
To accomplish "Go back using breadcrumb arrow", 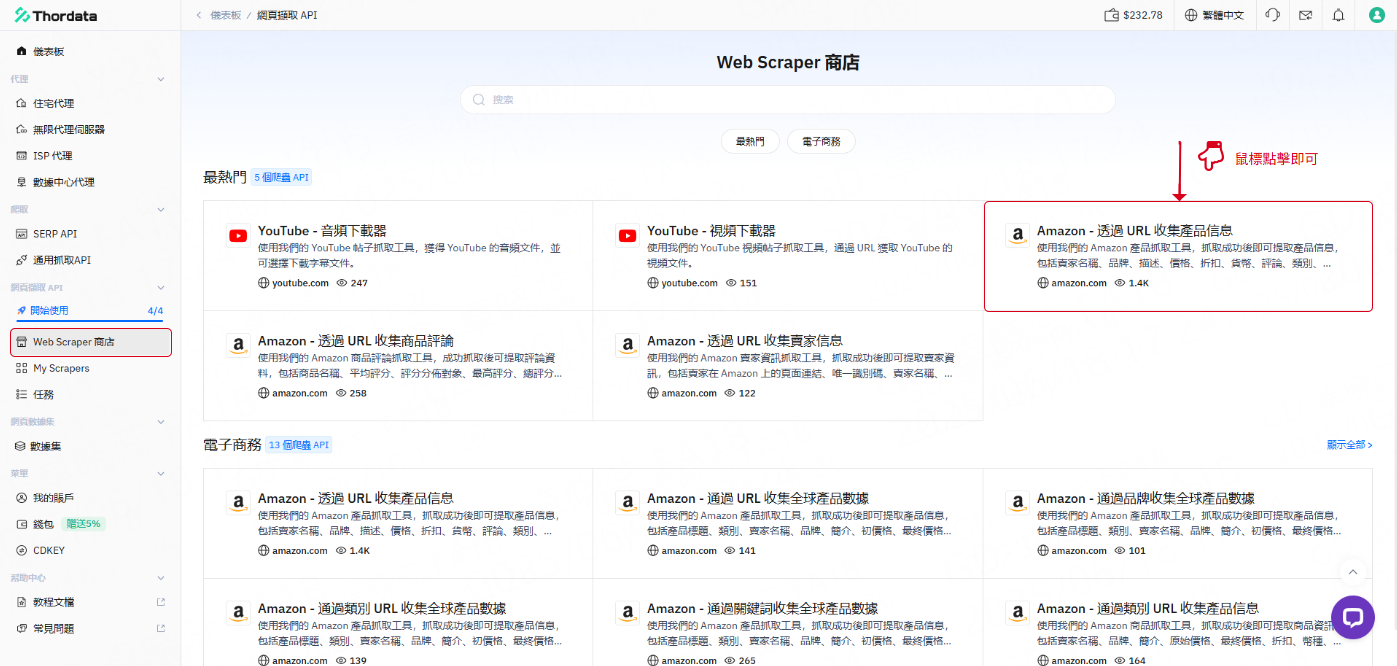I will [198, 15].
